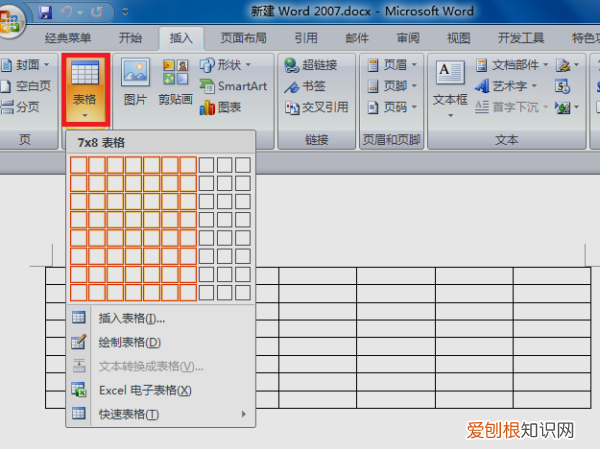Insert a chart with 图表
600x449 pixels.
click(x=220, y=107)
